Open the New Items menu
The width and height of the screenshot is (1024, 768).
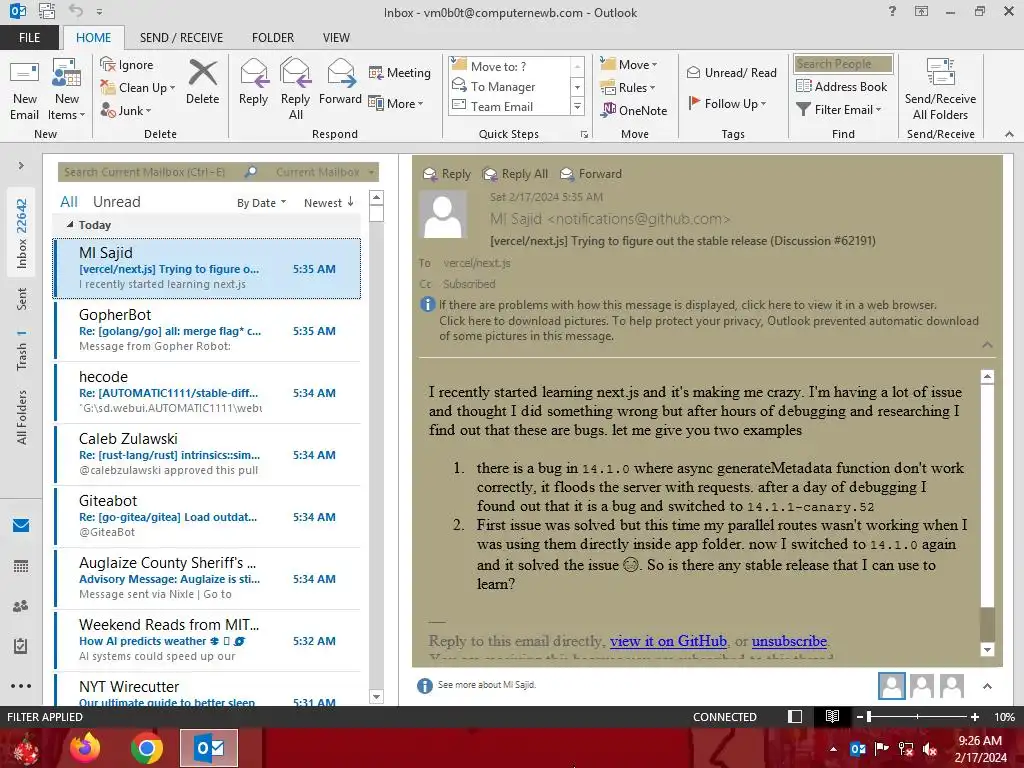pyautogui.click(x=67, y=89)
